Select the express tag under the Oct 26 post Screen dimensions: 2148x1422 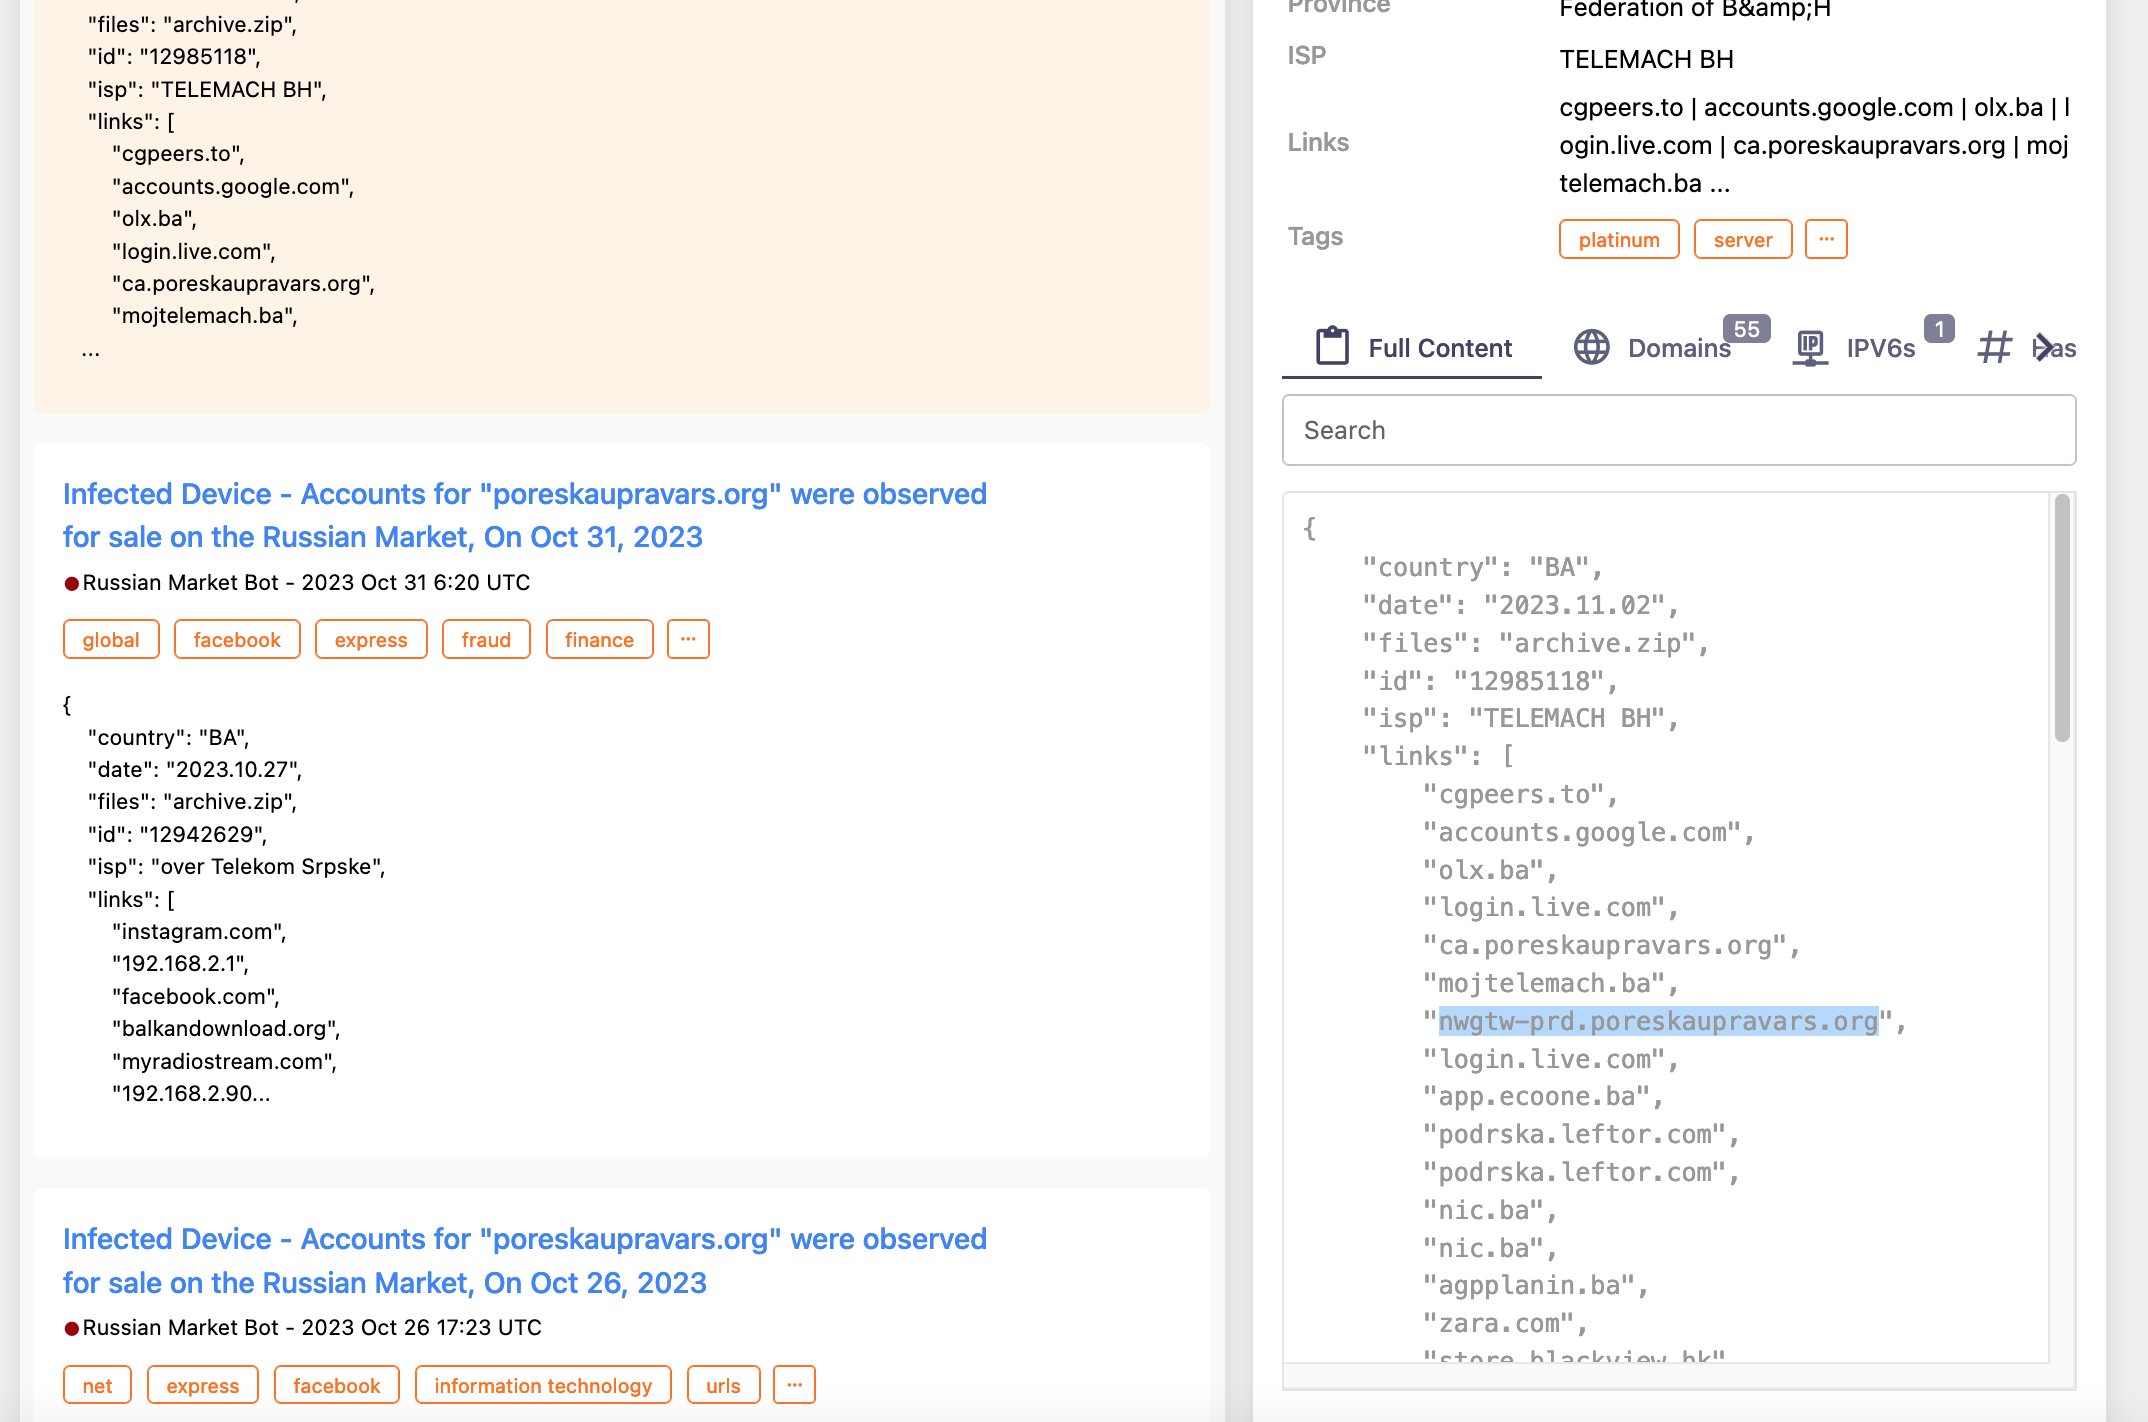click(x=203, y=1385)
